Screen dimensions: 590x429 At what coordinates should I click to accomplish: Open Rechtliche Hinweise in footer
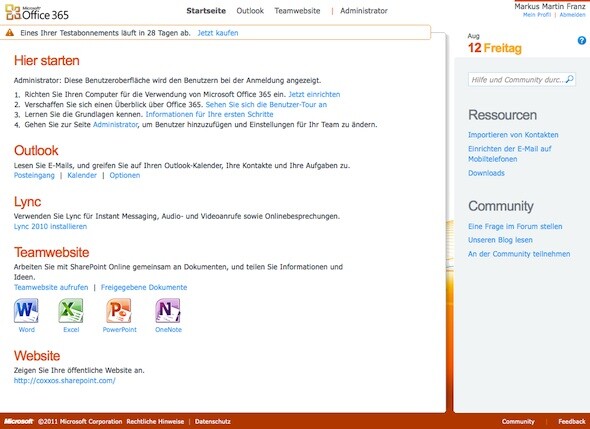155,421
